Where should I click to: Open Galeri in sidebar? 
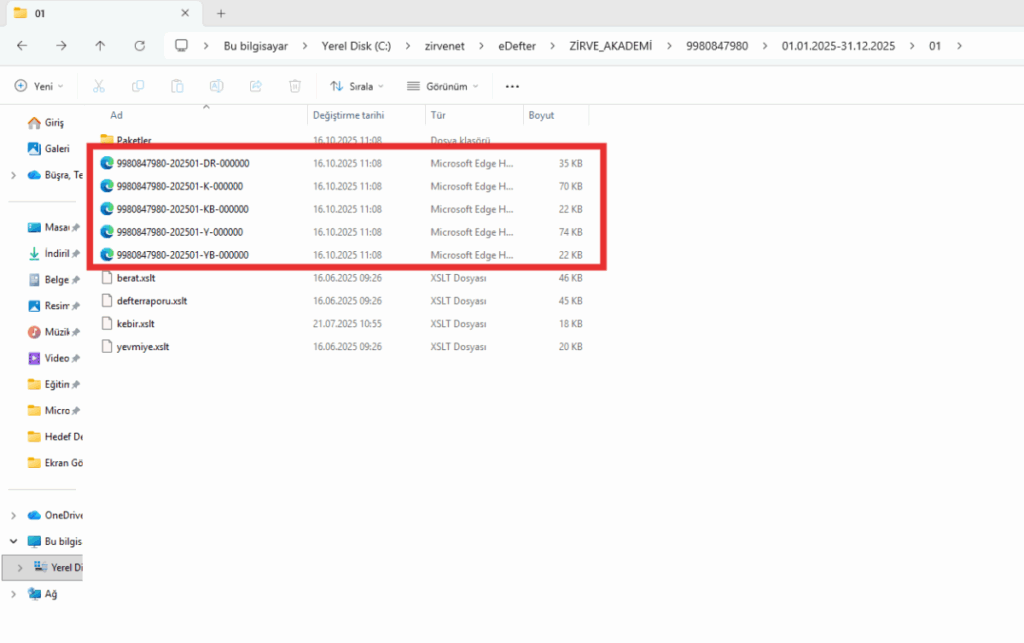[48, 149]
